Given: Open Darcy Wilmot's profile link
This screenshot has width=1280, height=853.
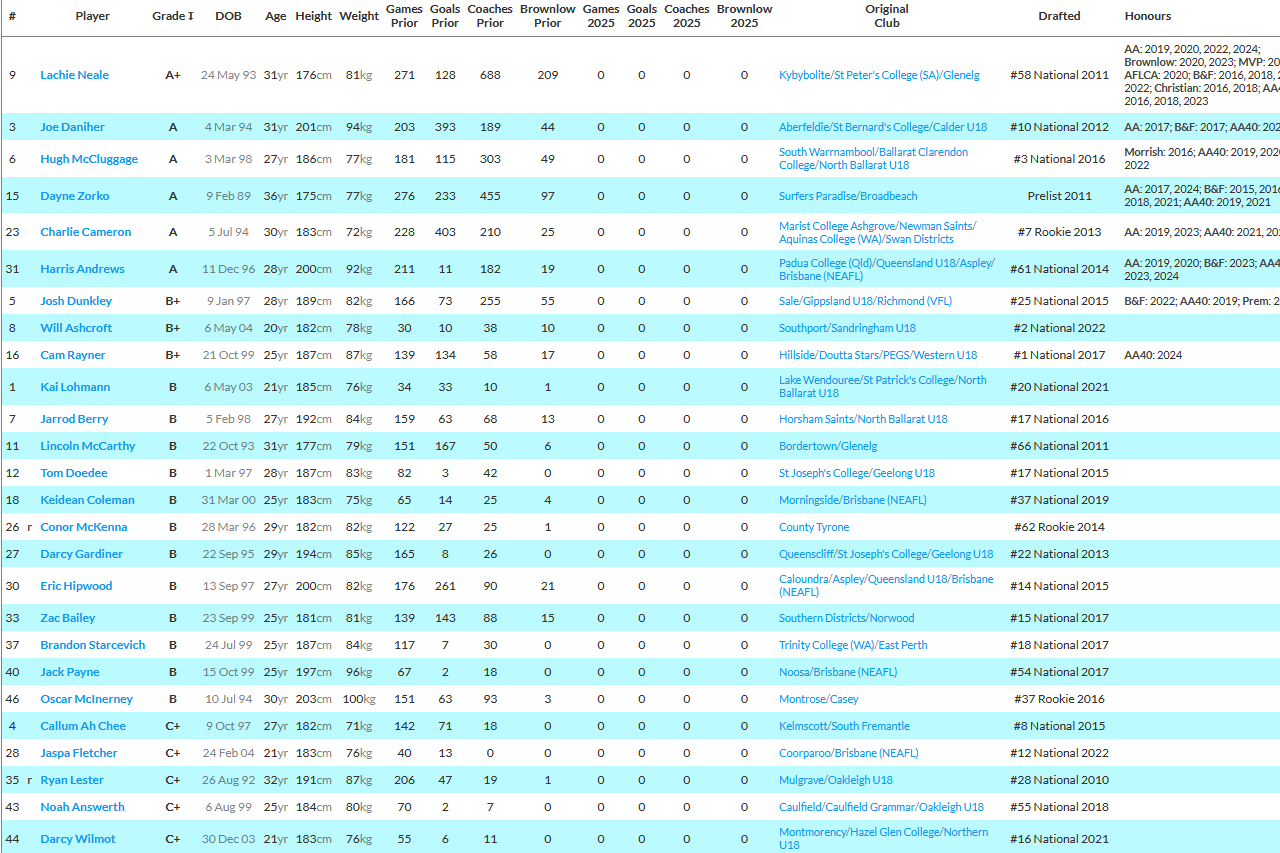Looking at the screenshot, I should pos(77,839).
